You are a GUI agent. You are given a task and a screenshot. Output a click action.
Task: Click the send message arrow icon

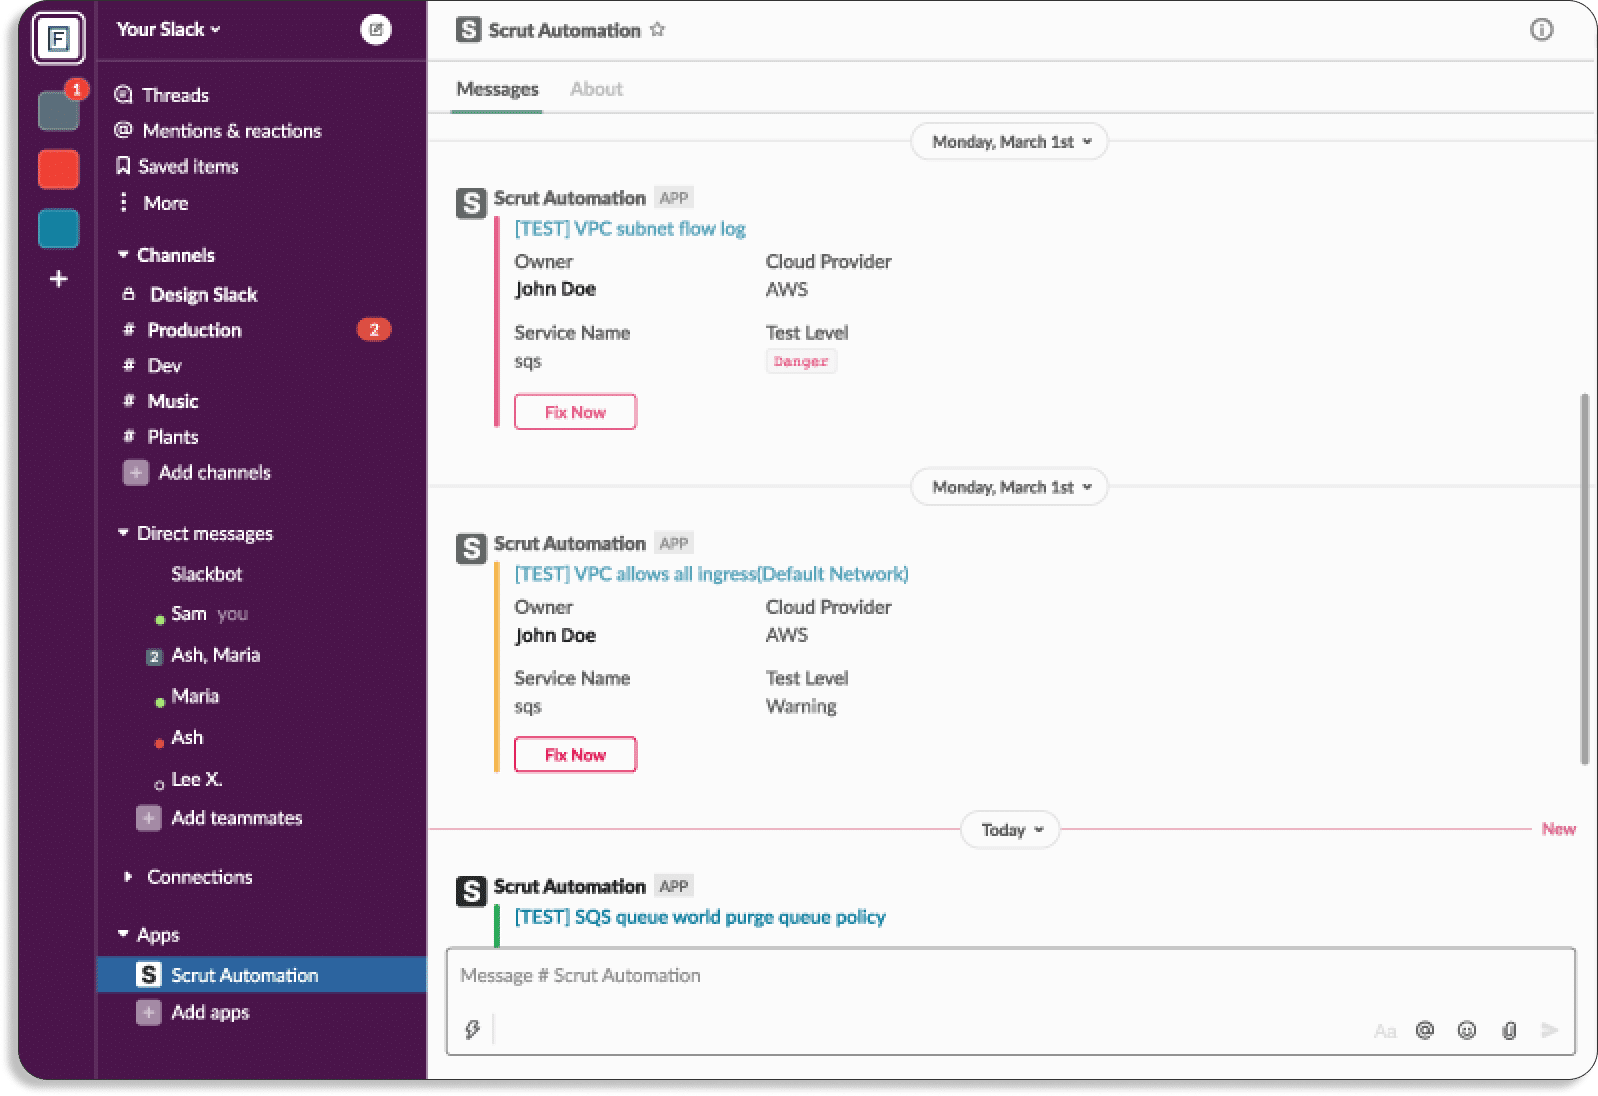pos(1550,1030)
